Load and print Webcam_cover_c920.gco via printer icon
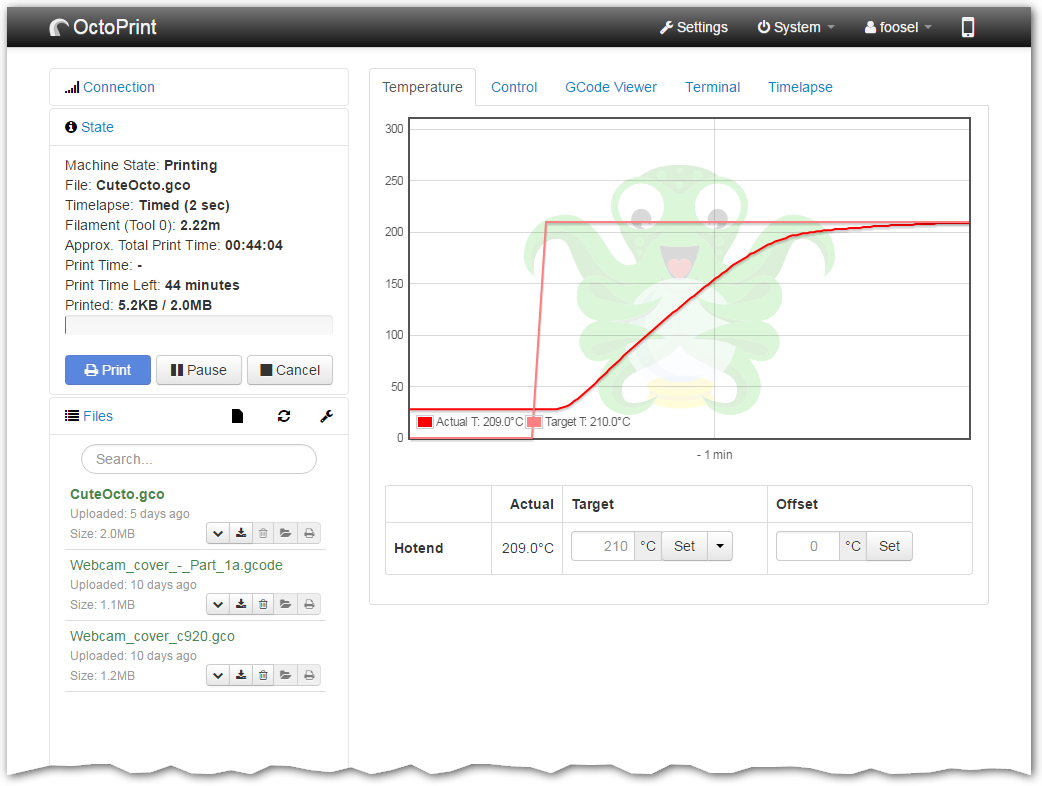This screenshot has height=786, width=1042. 309,674
